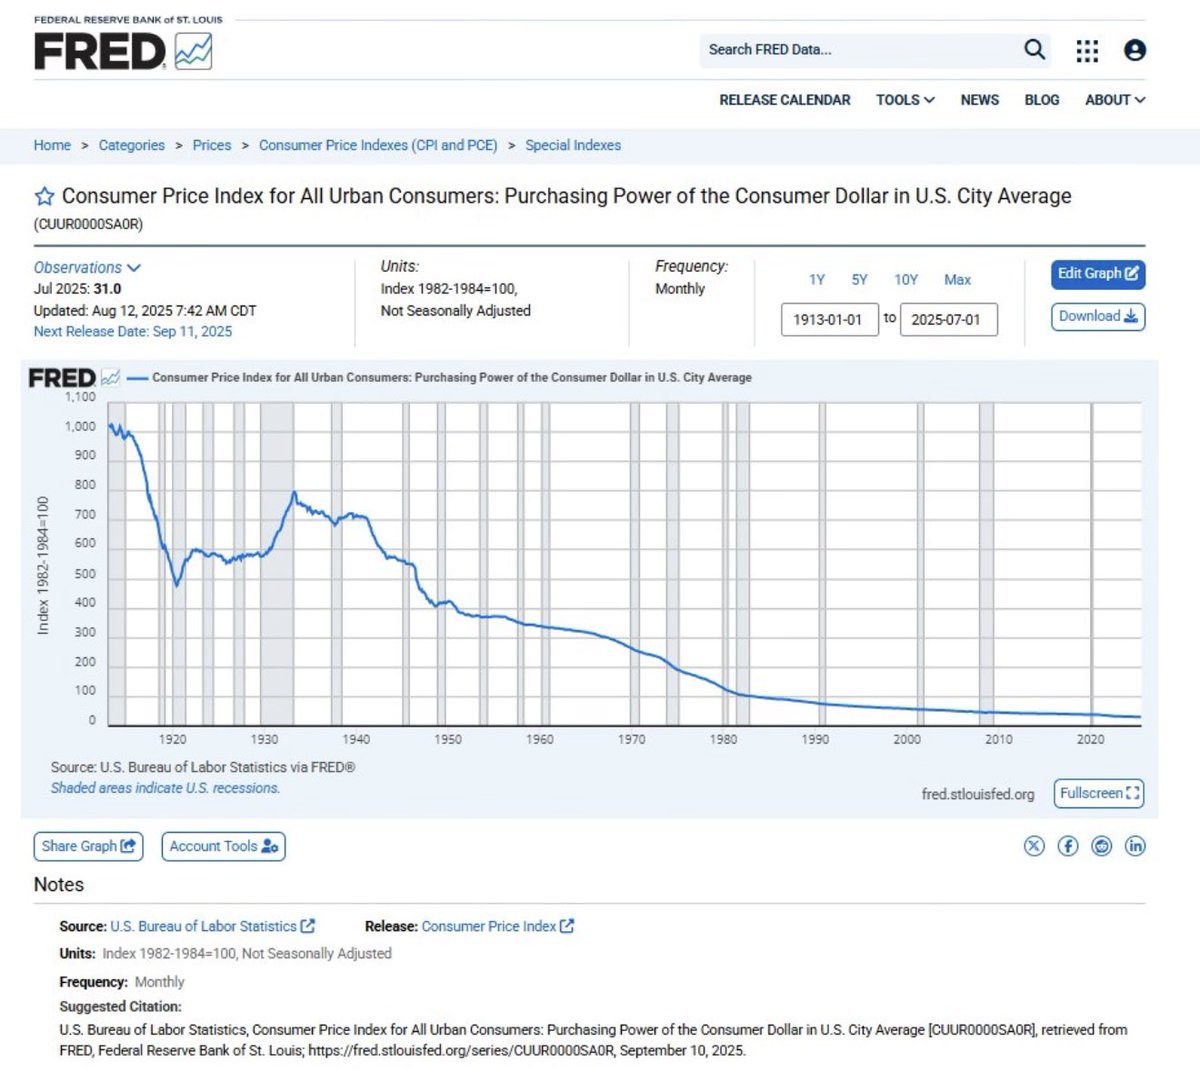
Task: Open Consumer Price Index release link
Action: 498,926
